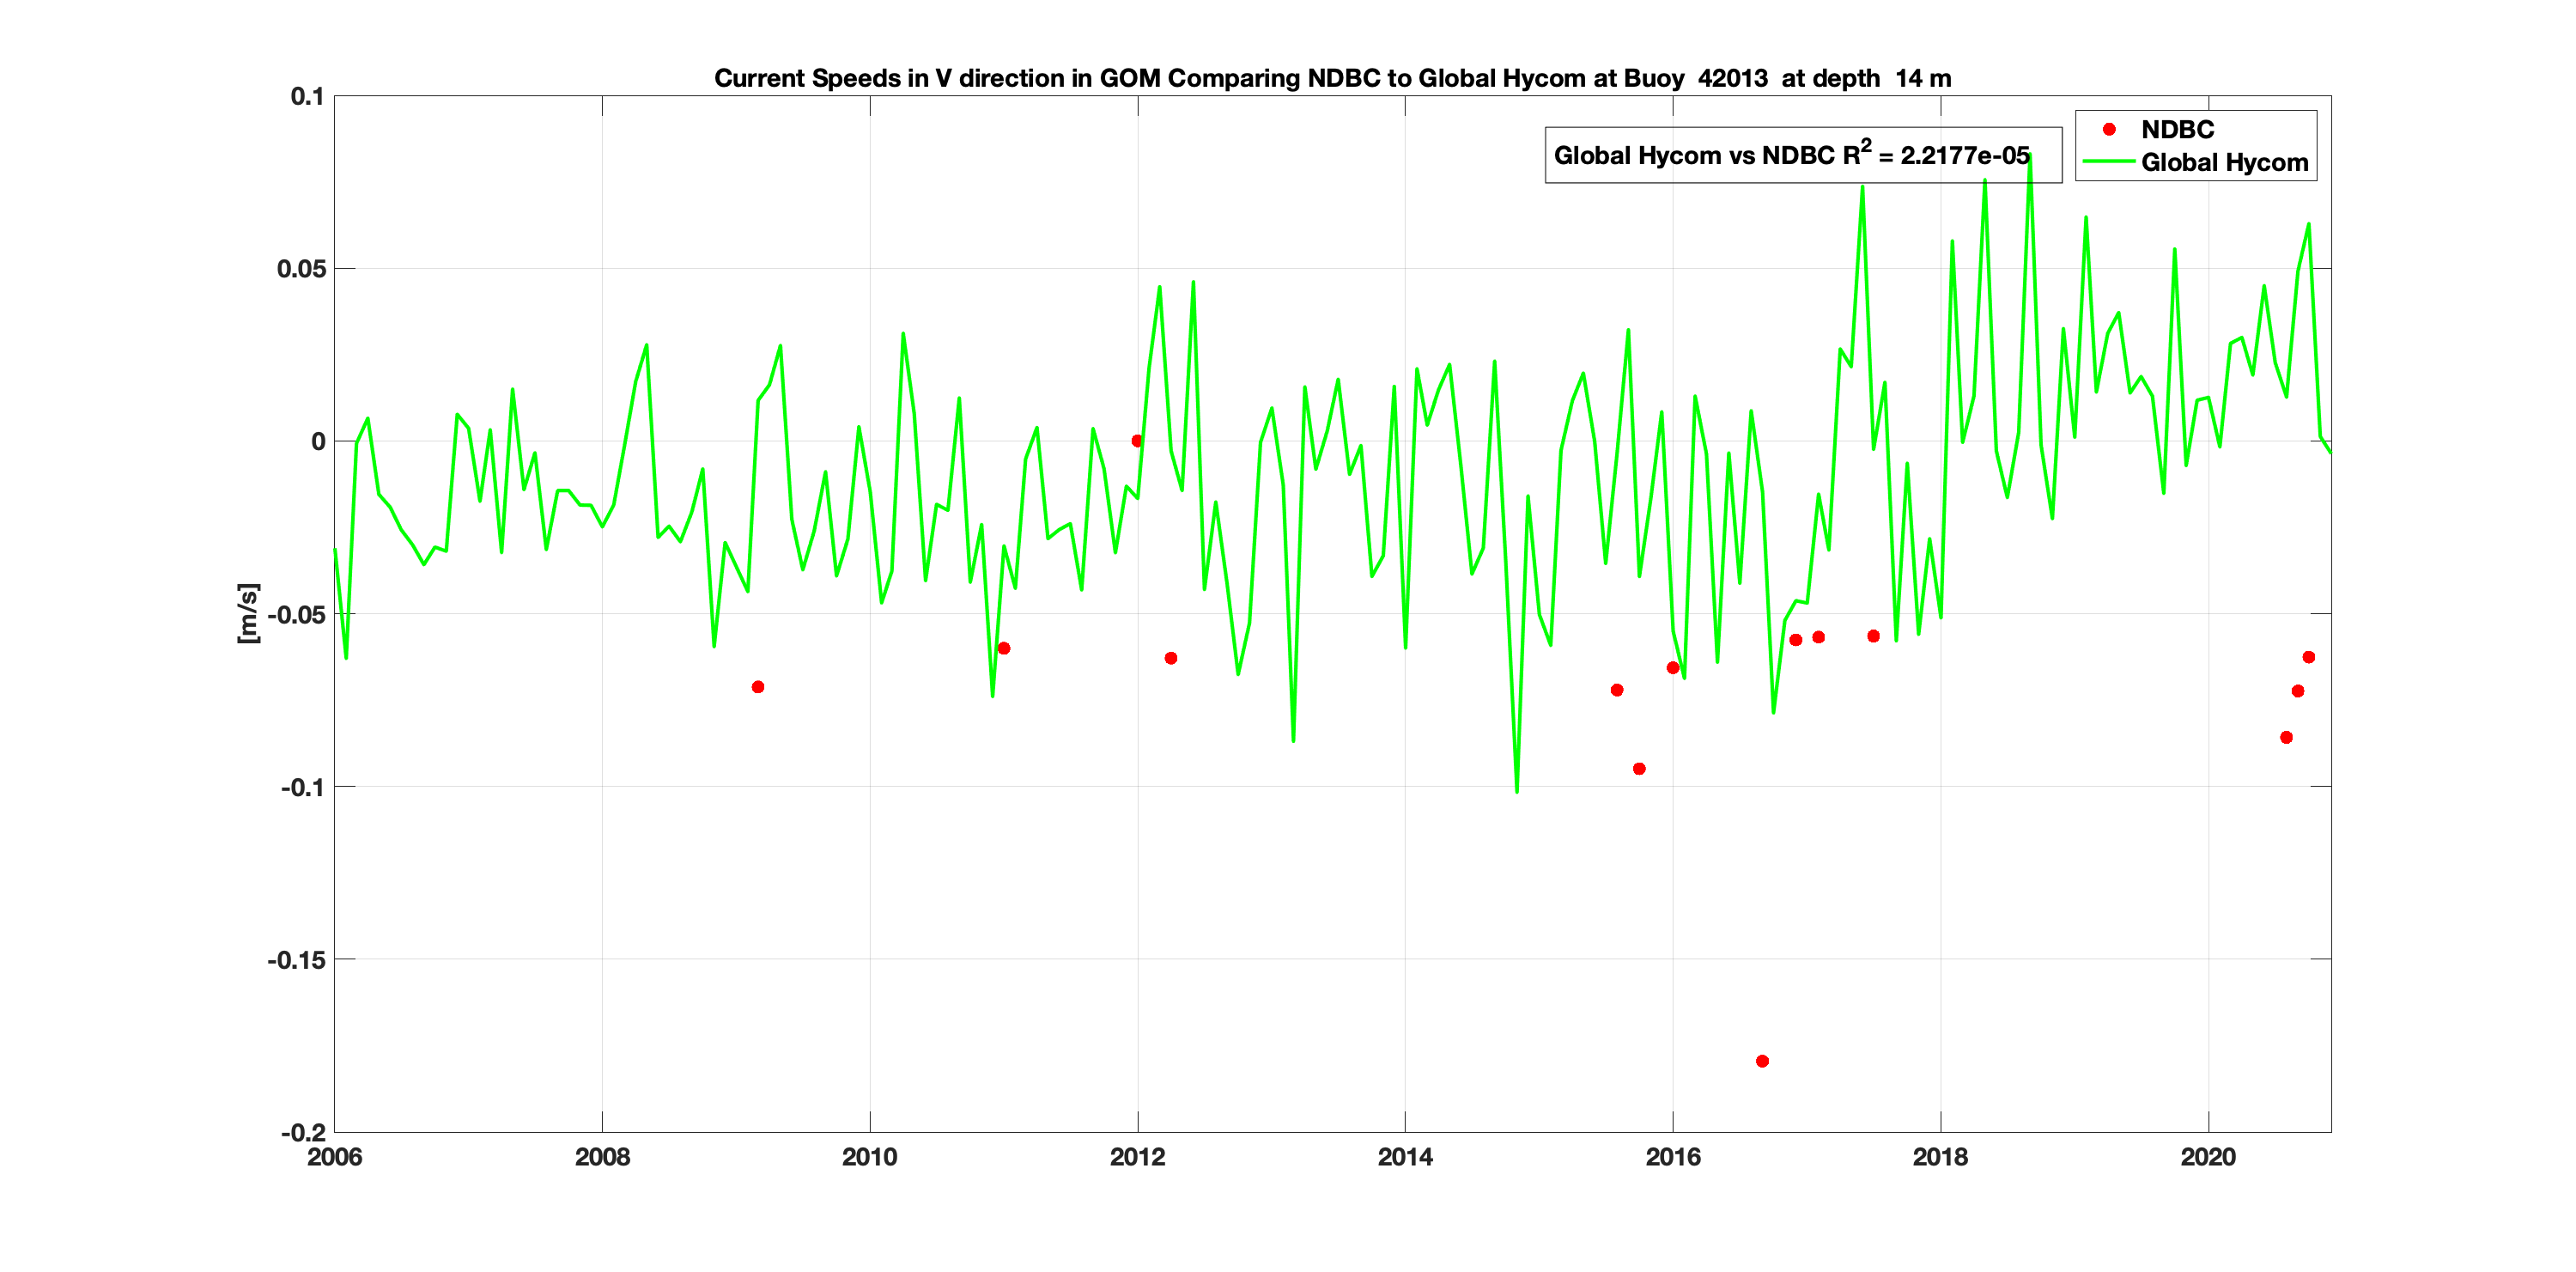
Task: Click the 2014 x-axis tick label
Action: coord(1405,1157)
